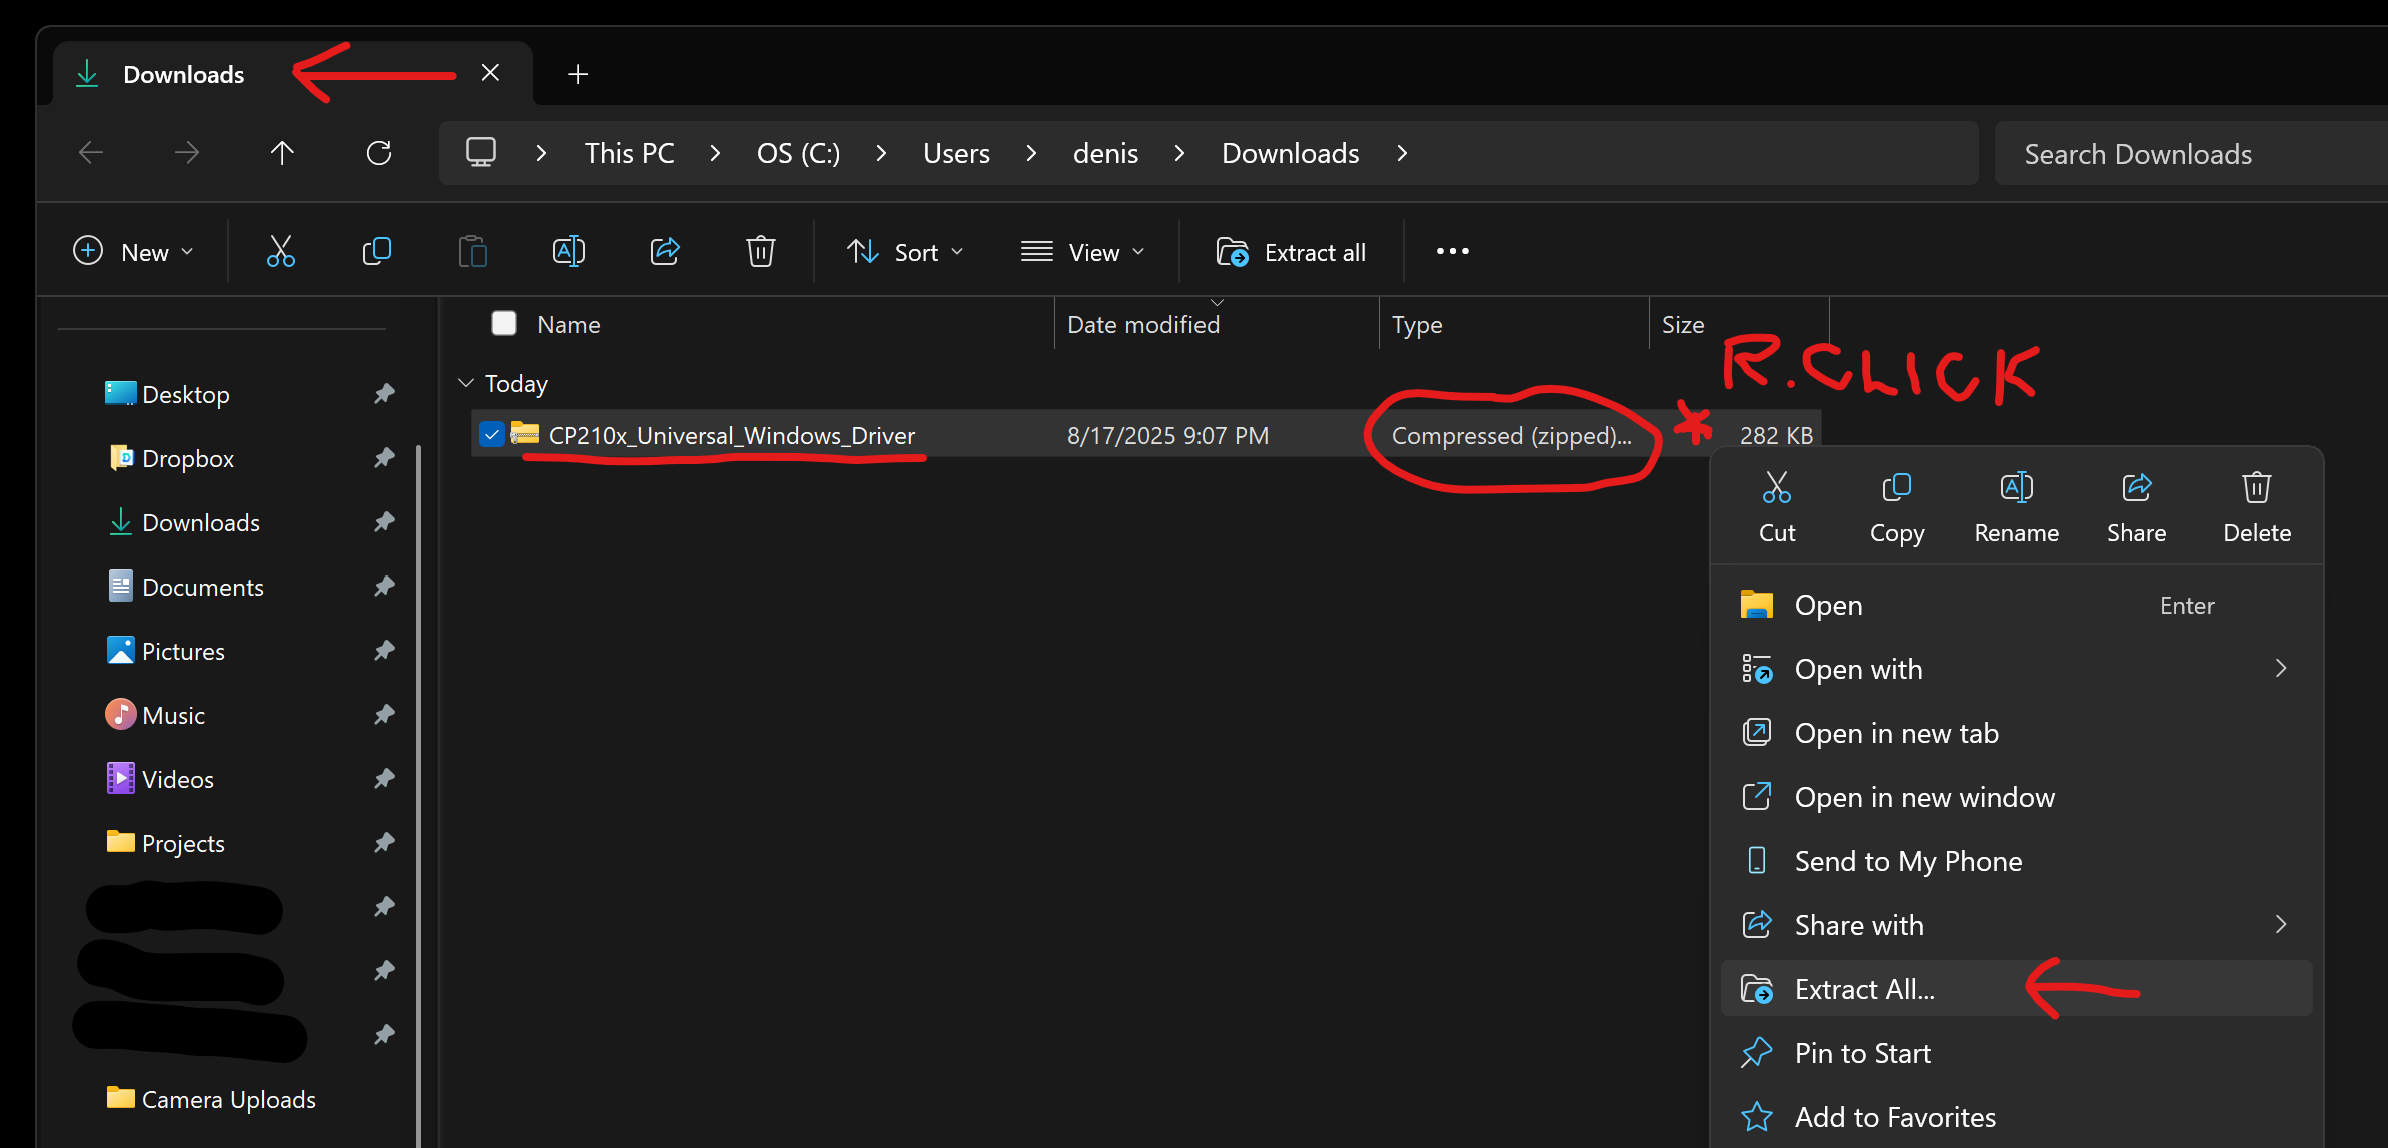Go up one folder with the Up arrow

click(282, 153)
